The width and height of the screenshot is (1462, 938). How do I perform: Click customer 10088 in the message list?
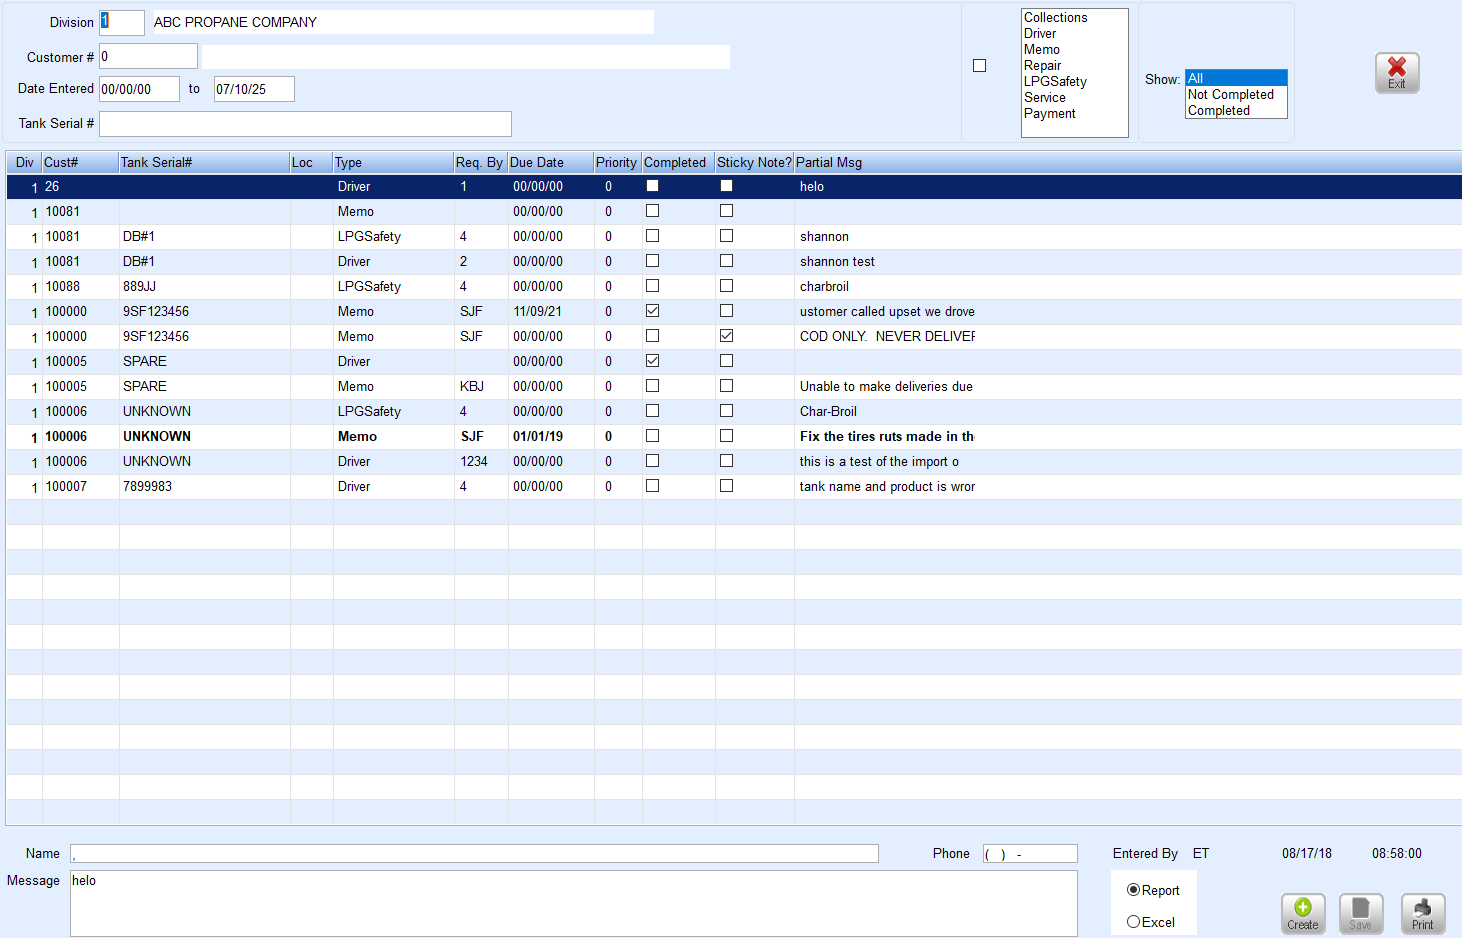(63, 286)
